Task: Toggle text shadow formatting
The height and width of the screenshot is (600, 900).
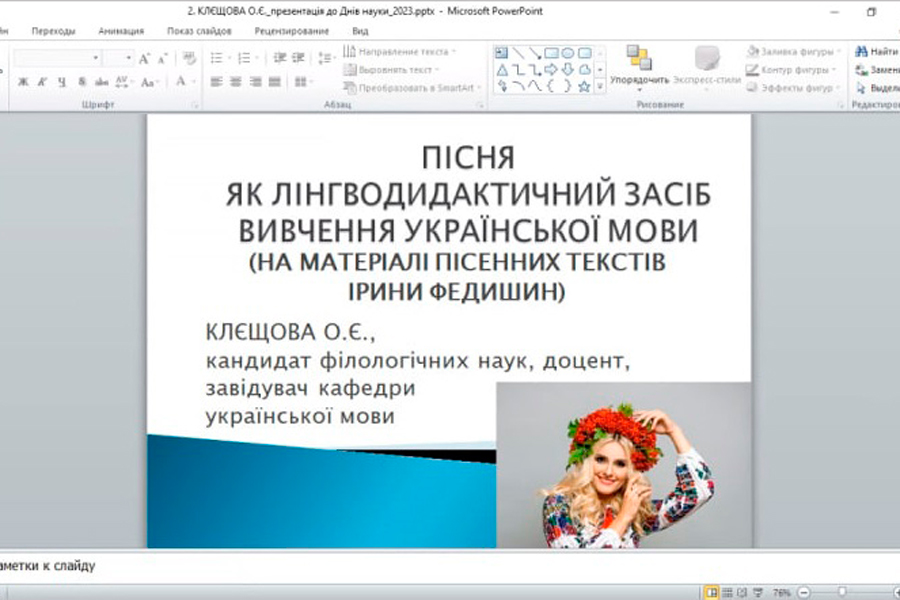Action: 82,82
